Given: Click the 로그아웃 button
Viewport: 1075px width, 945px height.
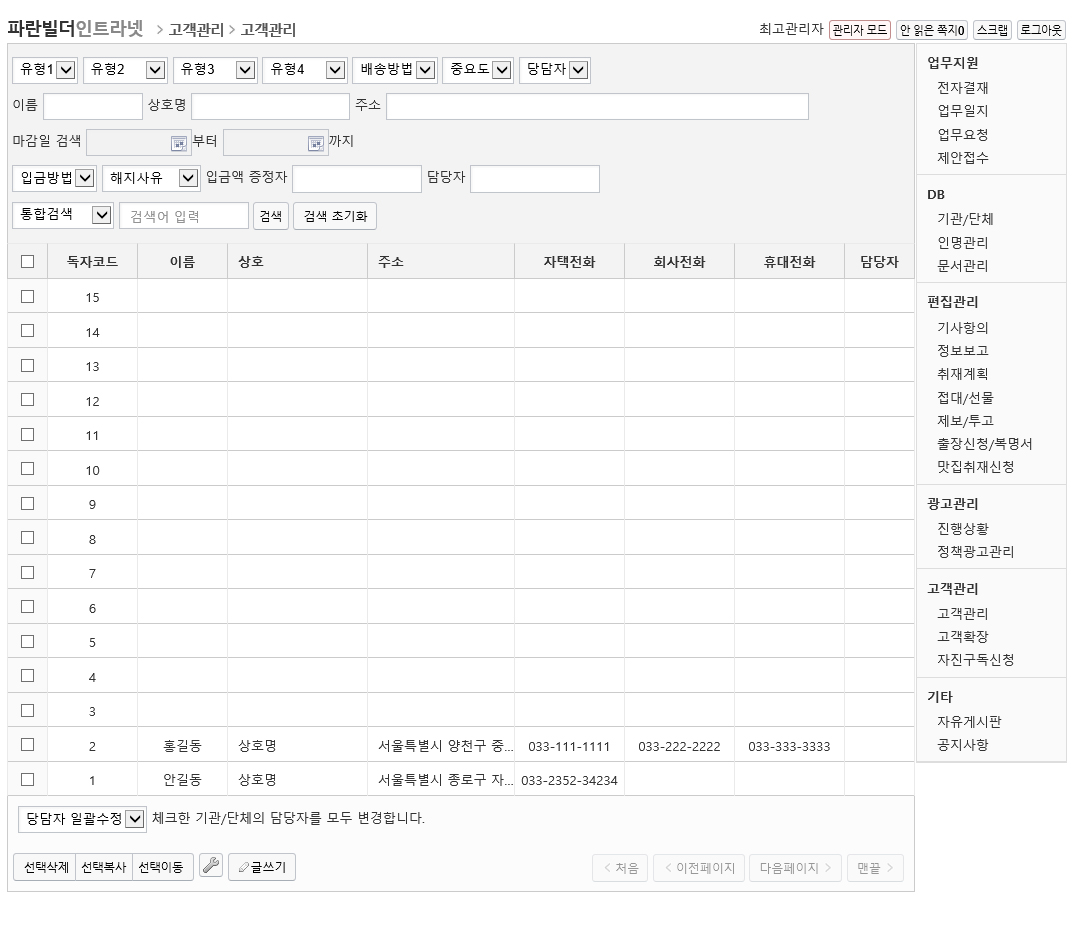Looking at the screenshot, I should pyautogui.click(x=1040, y=30).
